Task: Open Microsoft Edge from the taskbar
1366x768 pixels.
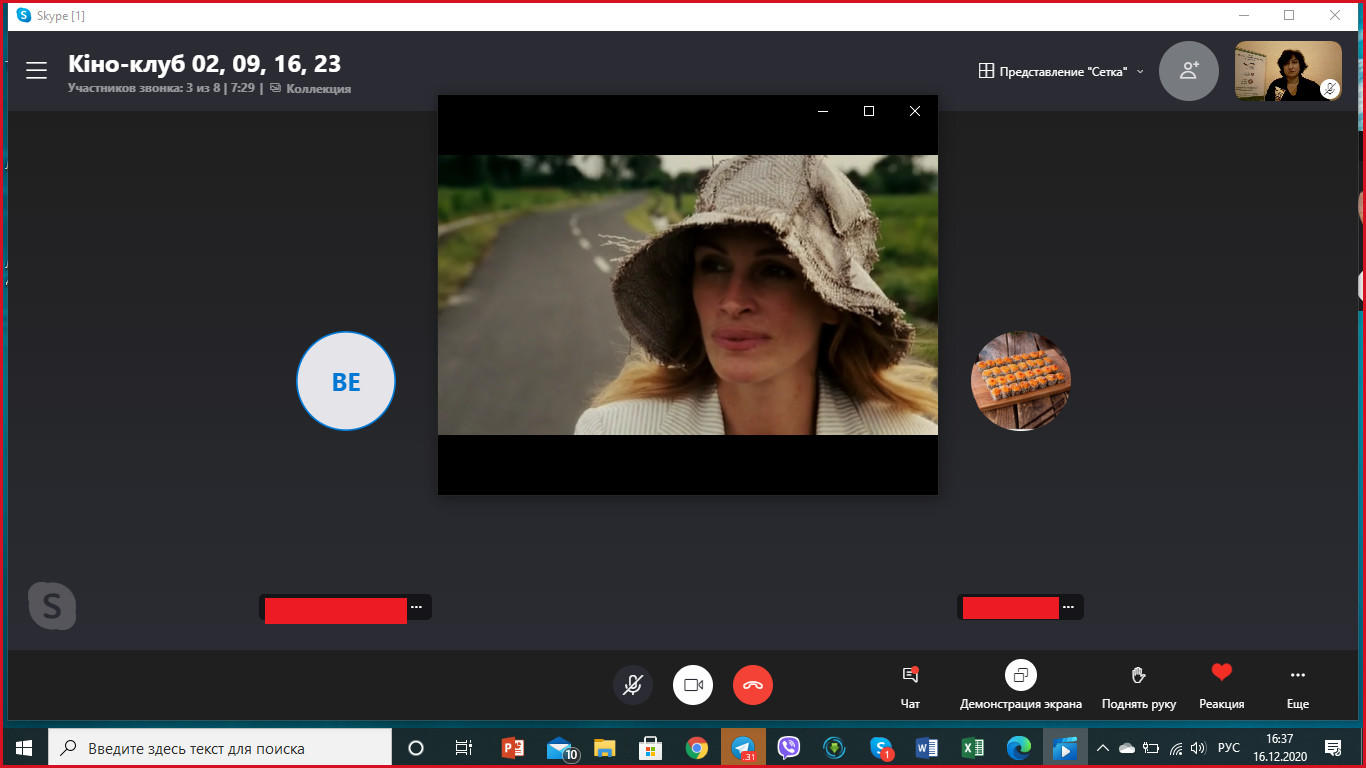Action: point(1018,747)
